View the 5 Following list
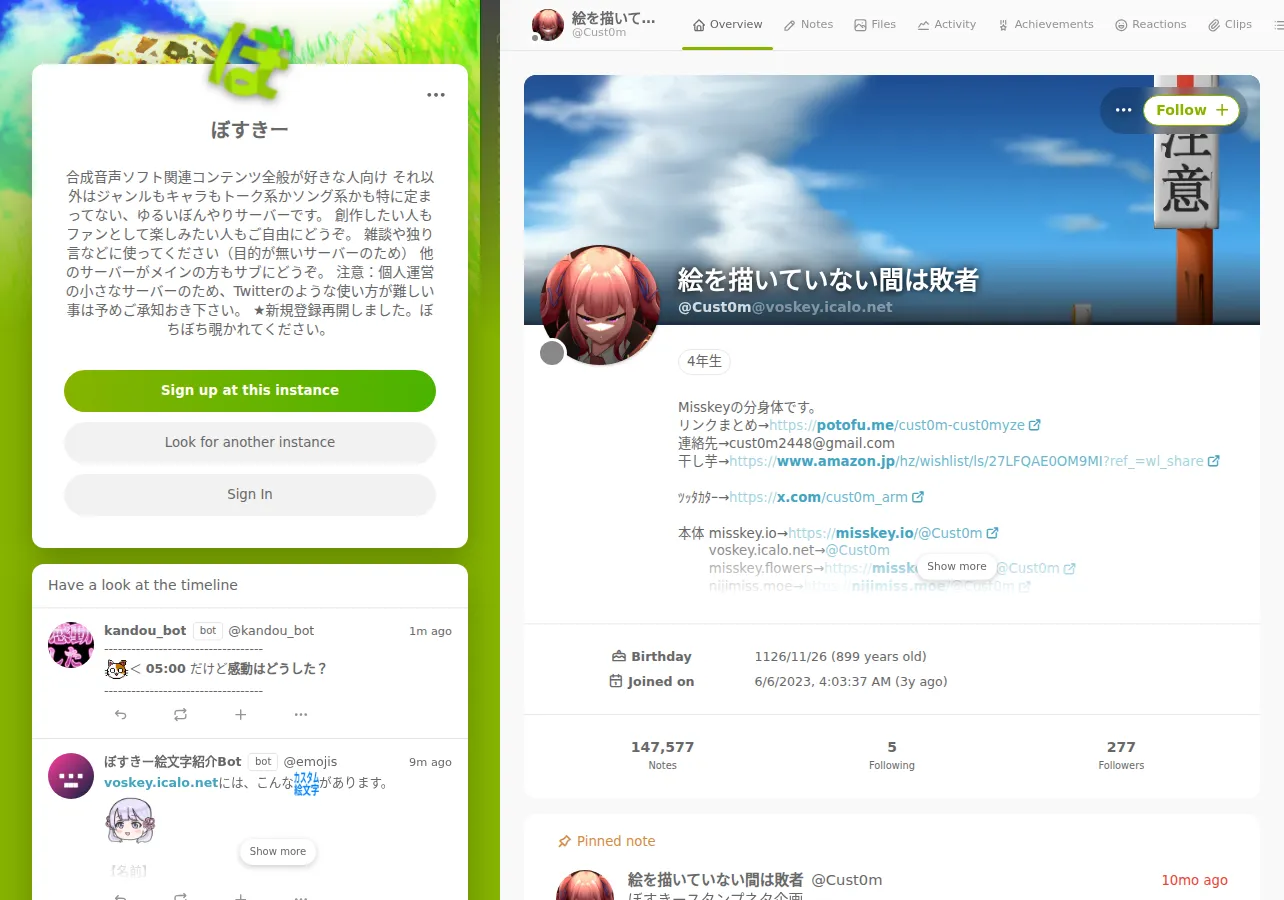The height and width of the screenshot is (900, 1284). pos(892,755)
